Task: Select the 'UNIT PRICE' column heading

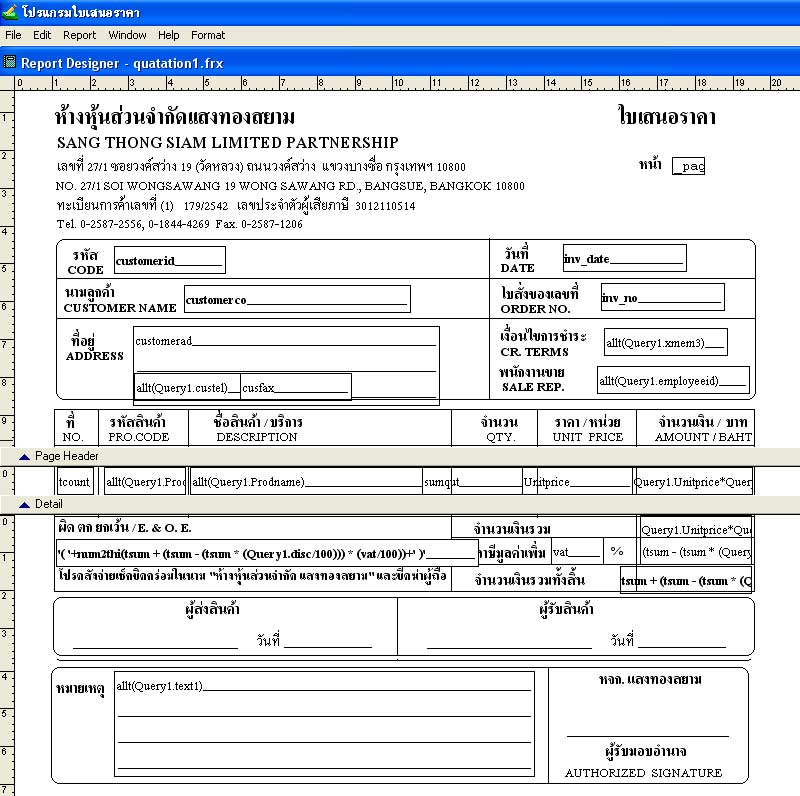Action: tap(588, 437)
